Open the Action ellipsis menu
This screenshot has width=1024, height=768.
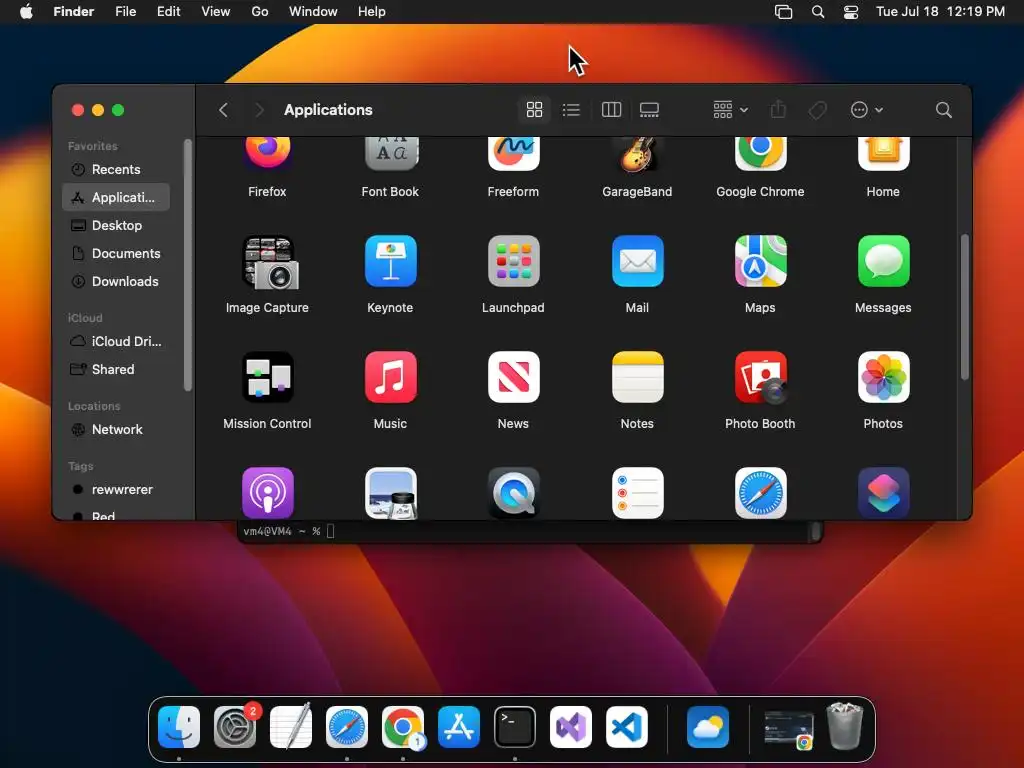867,110
